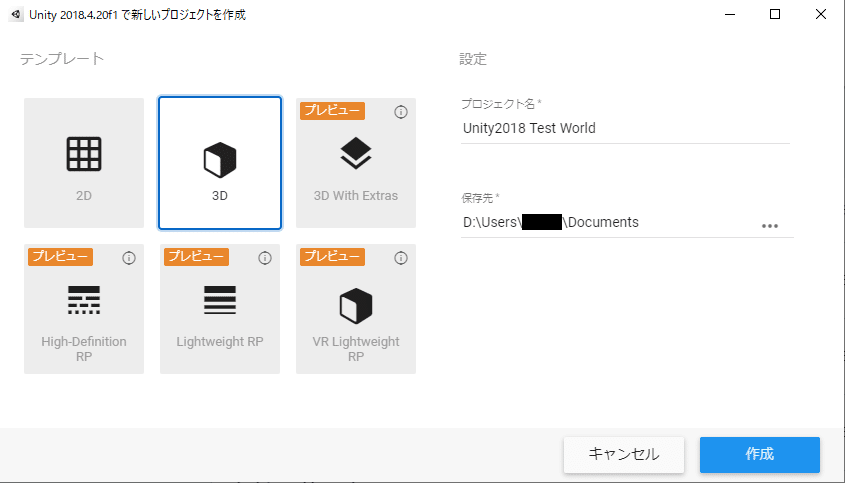Click the プロジェクト名 label
This screenshot has width=845, height=483.
click(501, 104)
